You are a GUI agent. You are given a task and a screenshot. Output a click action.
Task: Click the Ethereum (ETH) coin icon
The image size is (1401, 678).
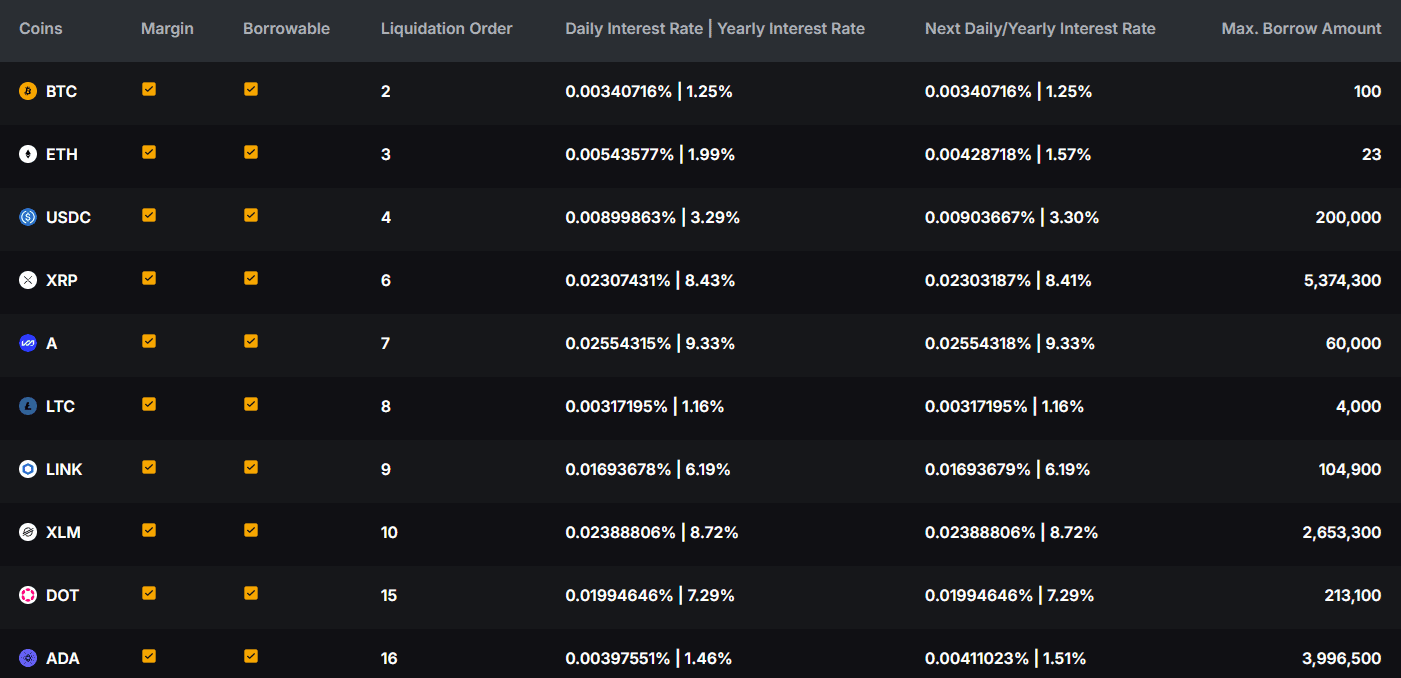pos(28,155)
